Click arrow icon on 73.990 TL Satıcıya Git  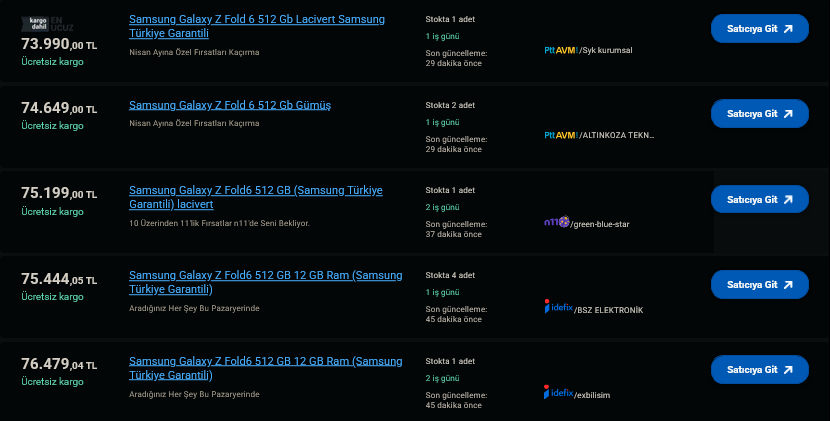point(788,29)
